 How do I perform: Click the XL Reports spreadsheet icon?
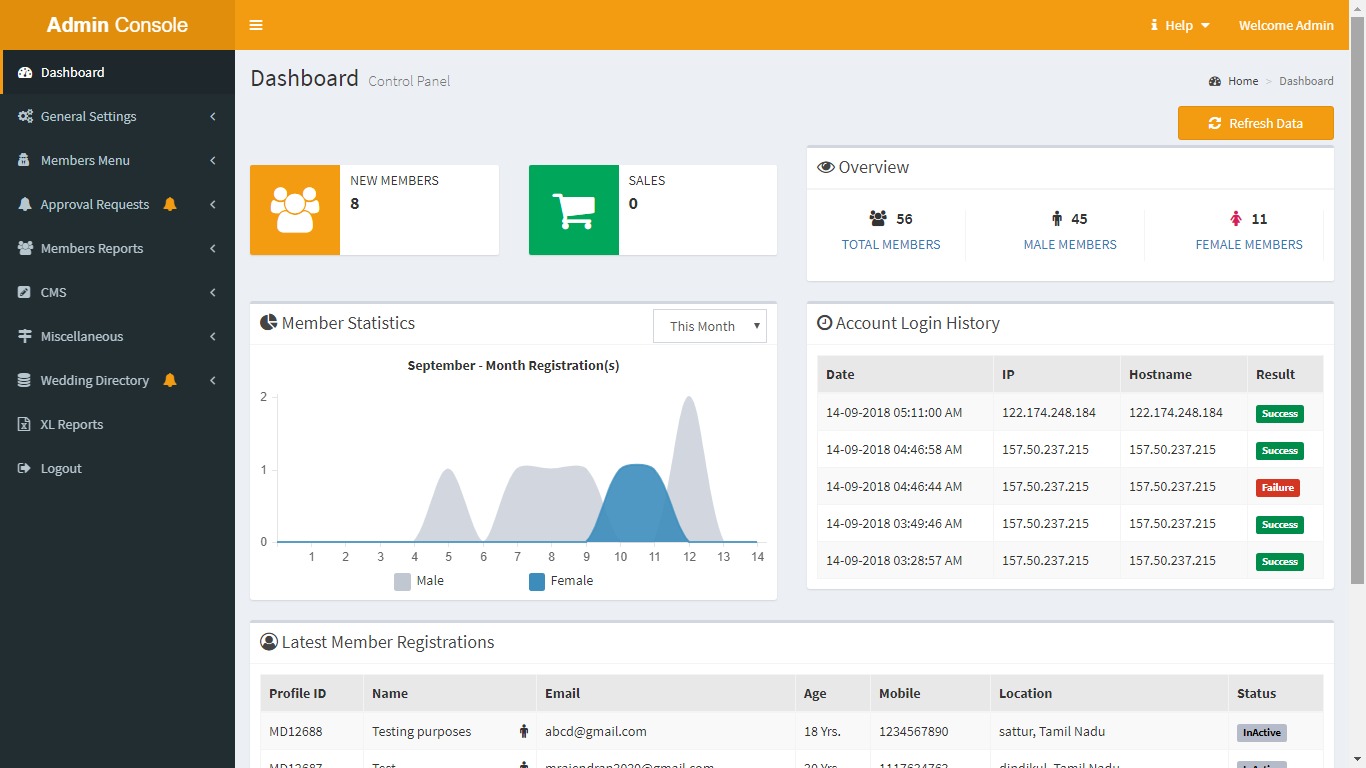coord(25,424)
